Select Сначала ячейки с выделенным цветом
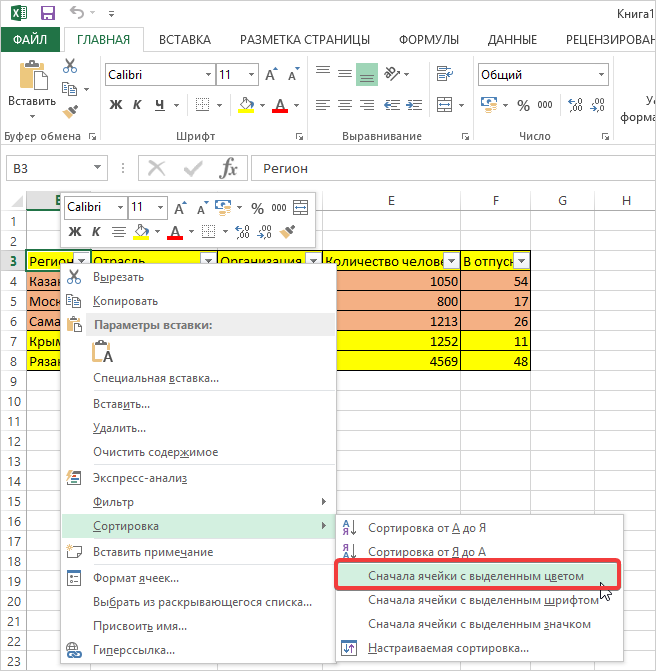 pyautogui.click(x=475, y=576)
